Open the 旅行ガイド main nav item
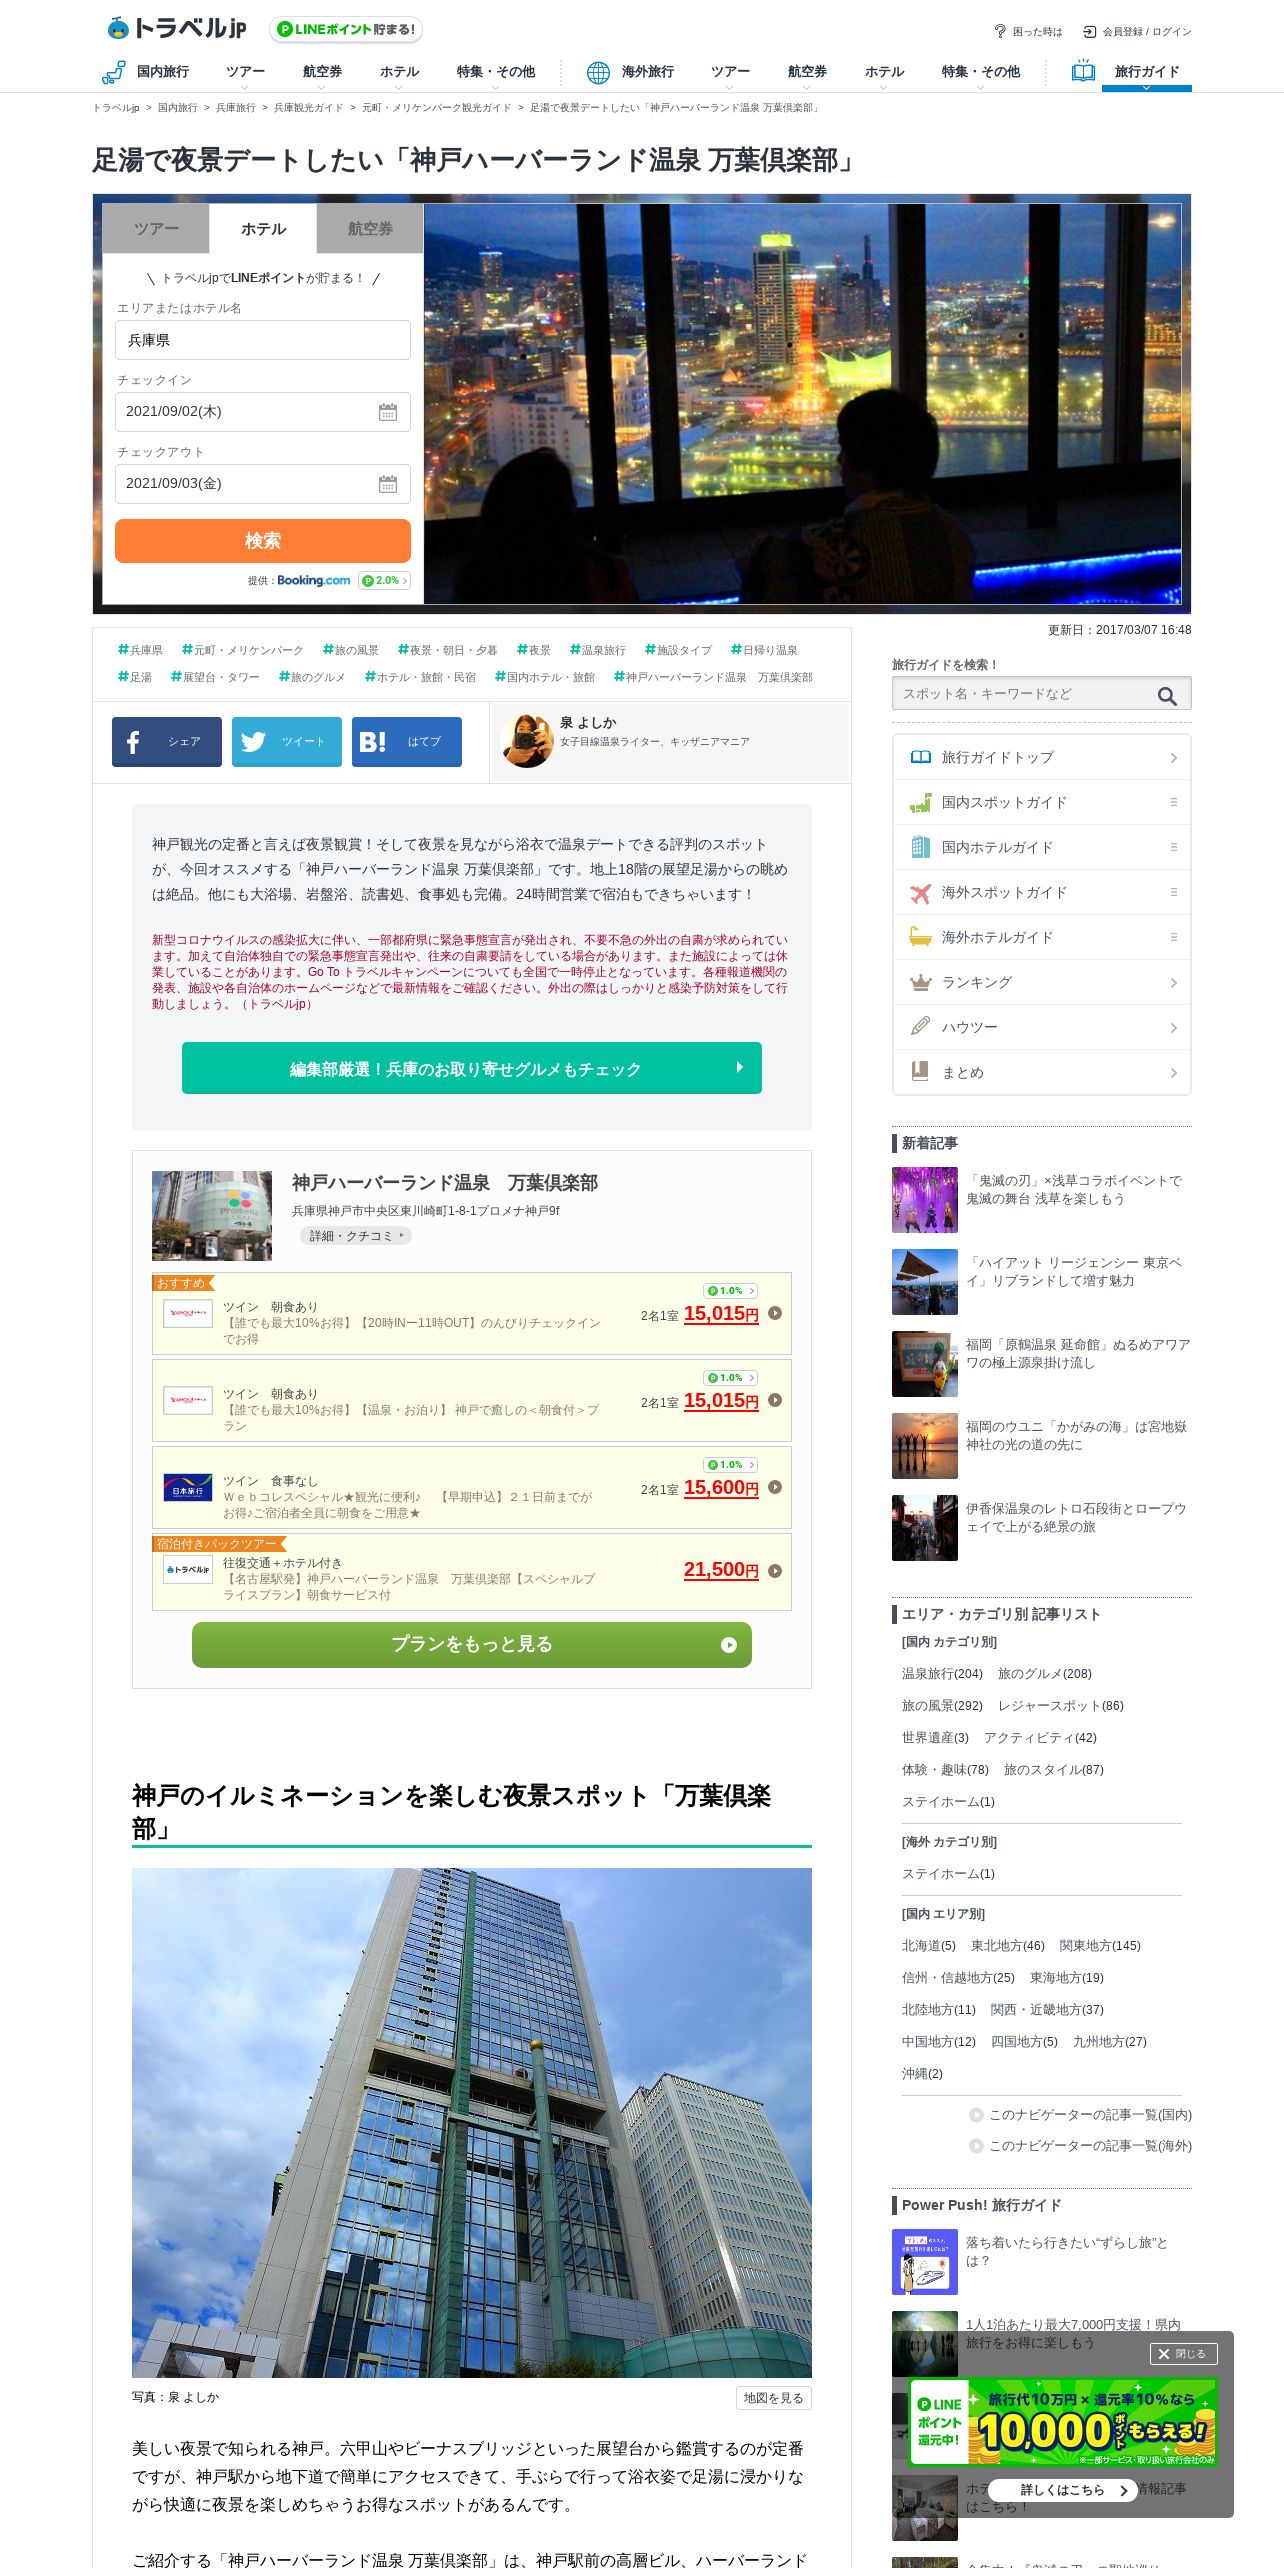The image size is (1284, 2568). point(1146,72)
